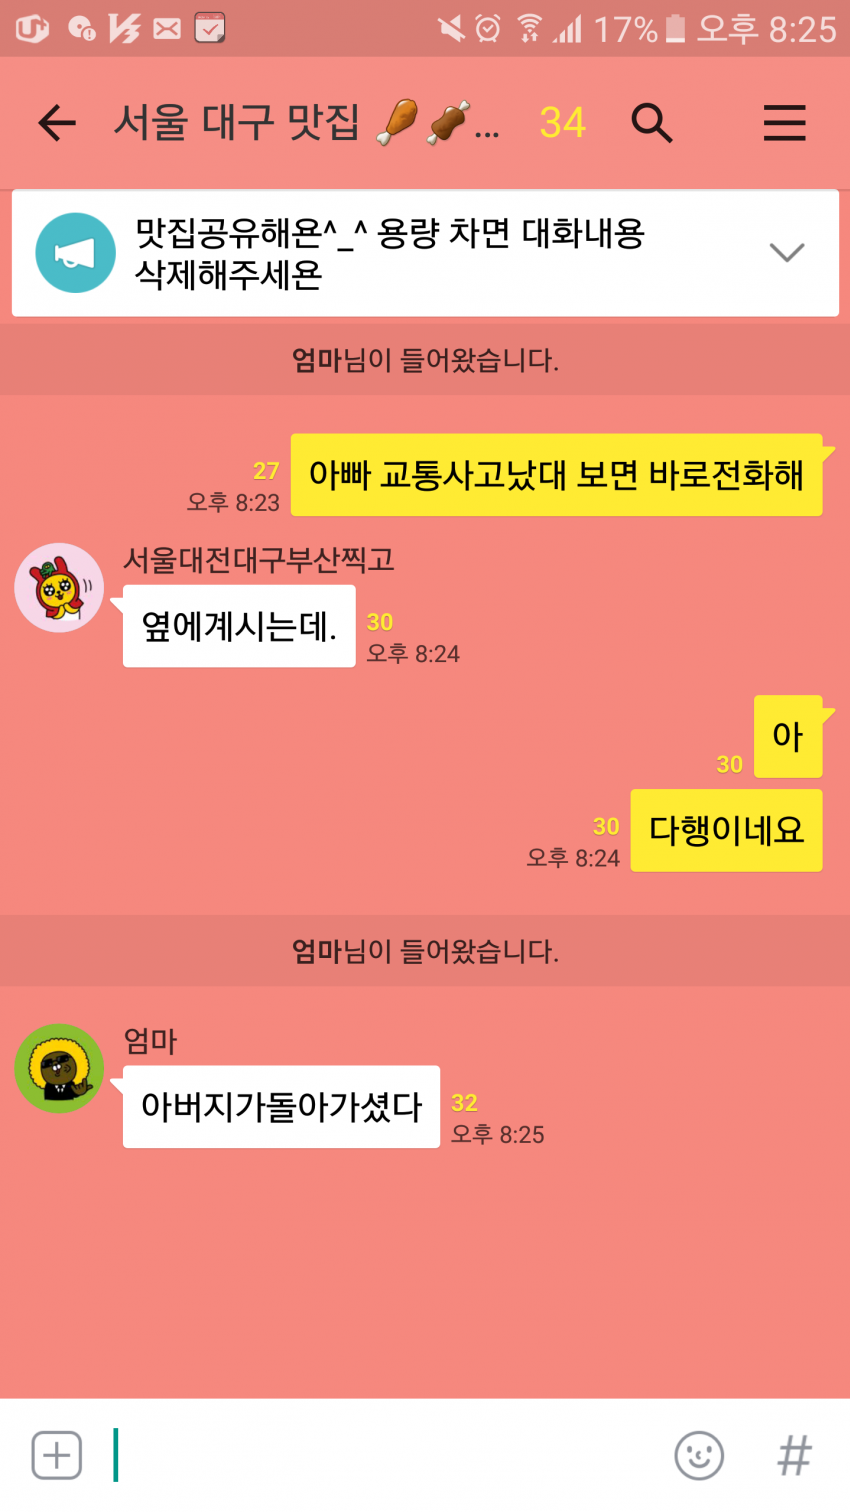Expand the pinned notice with chevron
The height and width of the screenshot is (1512, 850).
(787, 252)
